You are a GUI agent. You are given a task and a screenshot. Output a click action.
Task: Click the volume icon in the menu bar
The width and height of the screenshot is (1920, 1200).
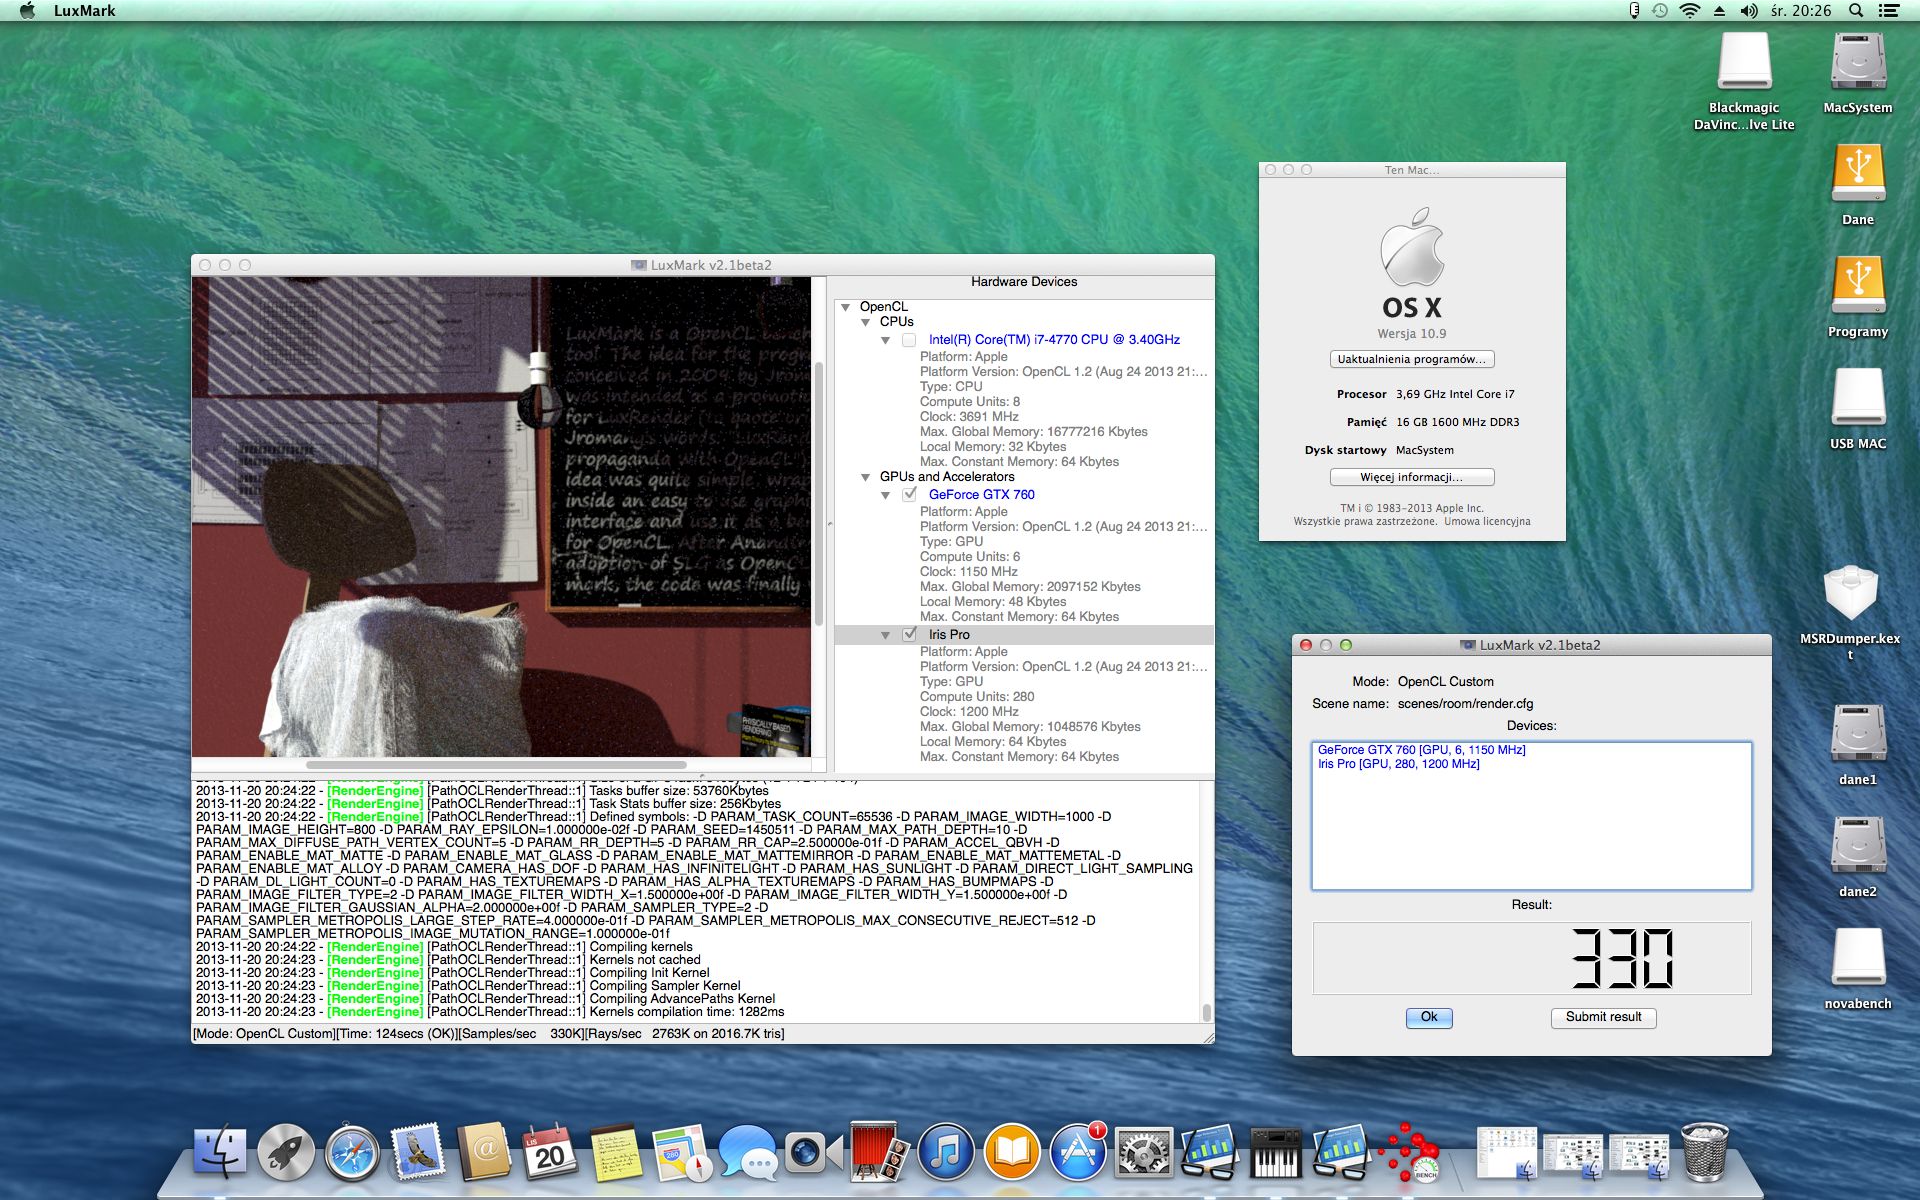[x=1748, y=11]
